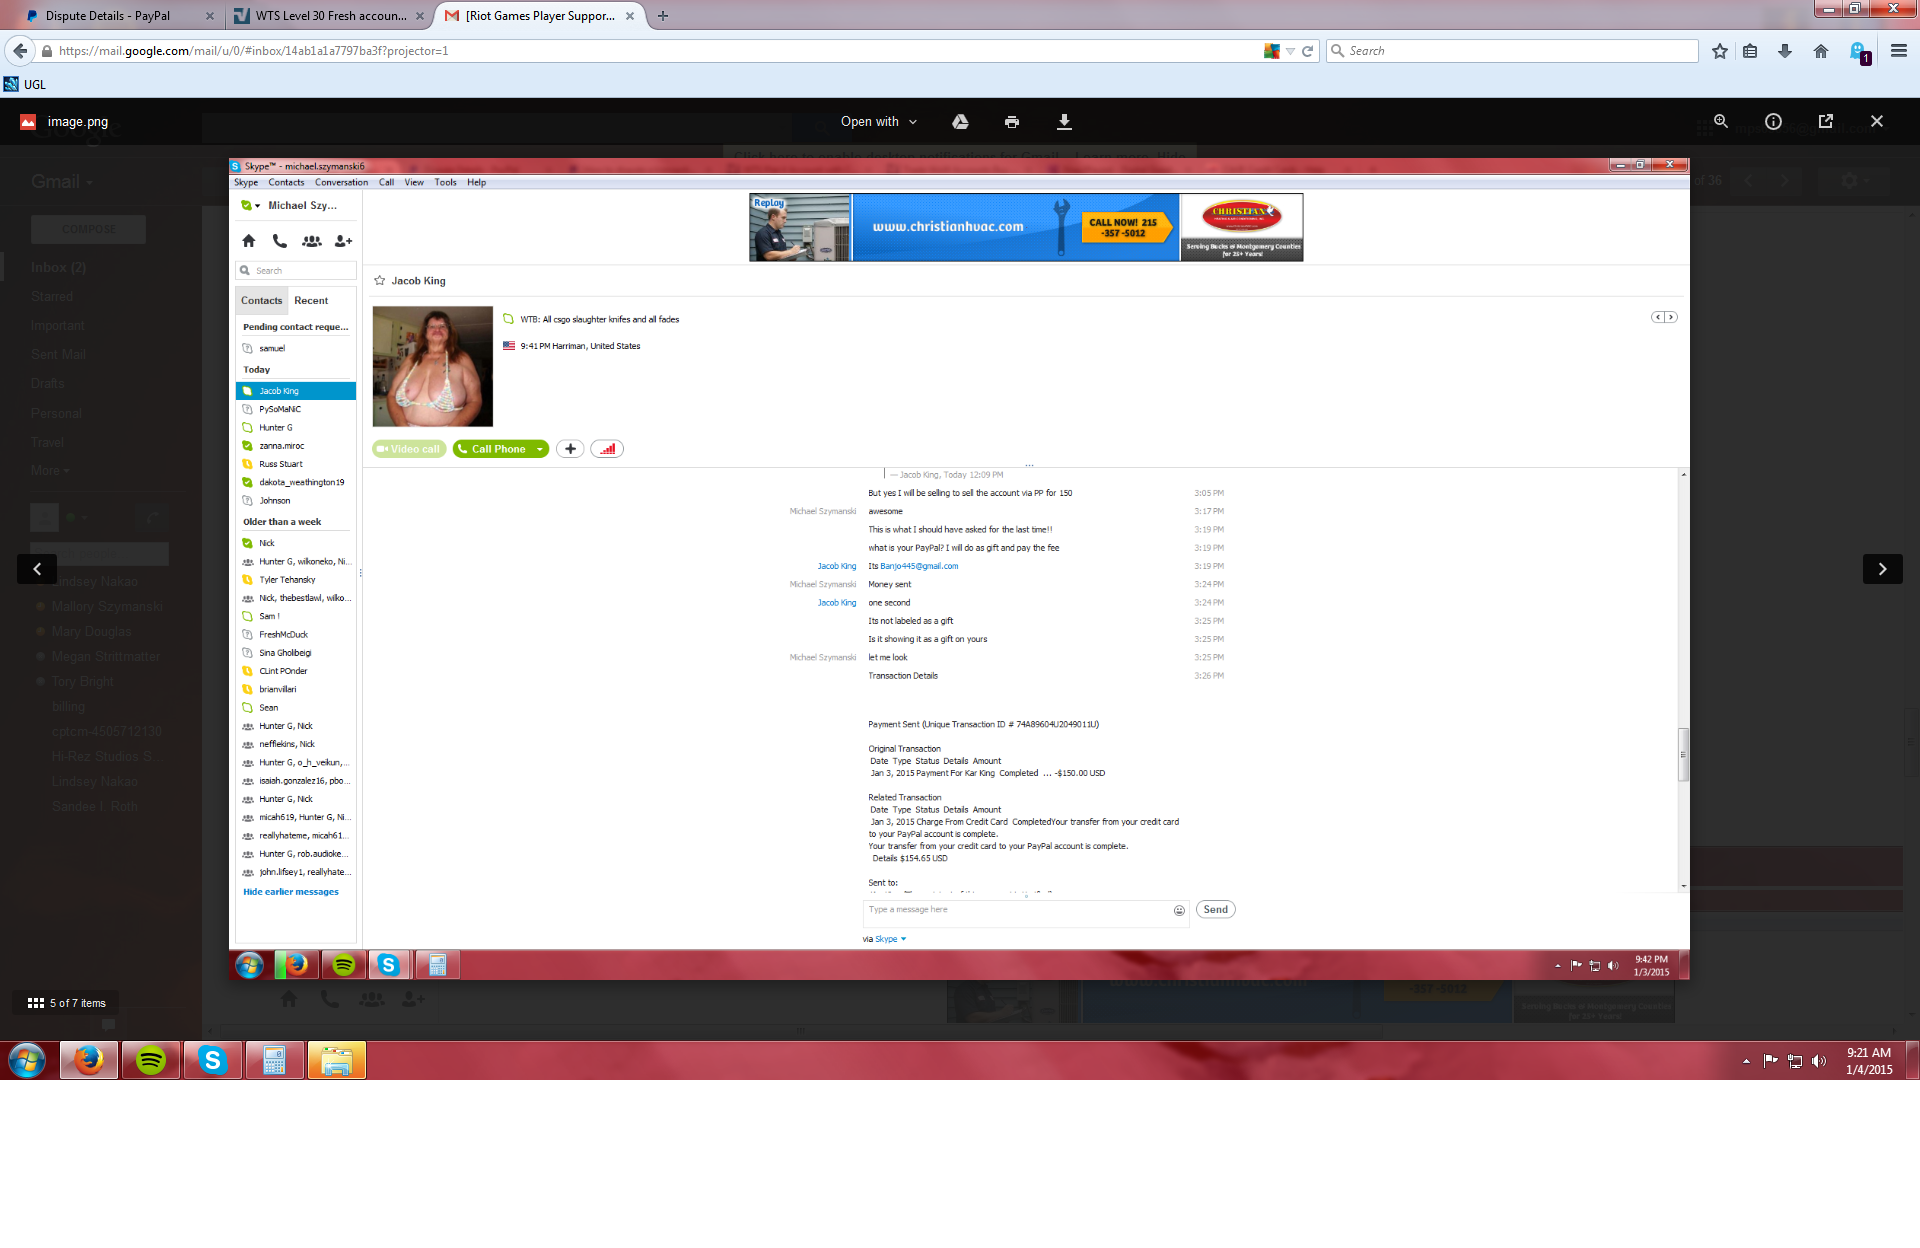Open the add-on icon with badge 1
The image size is (1920, 1248).
(1859, 52)
